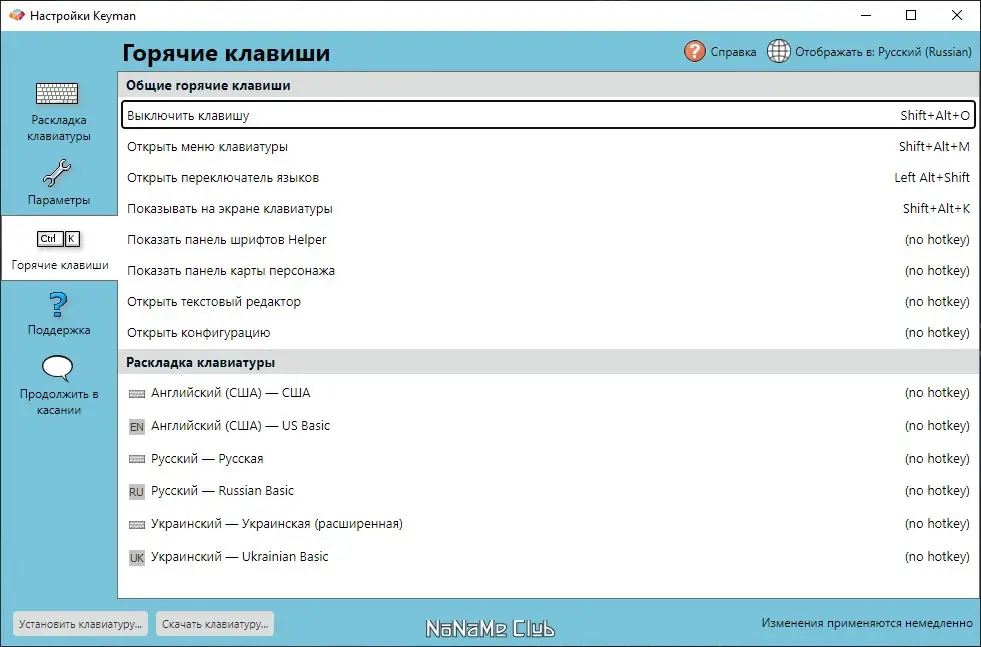981x647 pixels.
Task: Click the EN icon for US Basic
Action: point(136,427)
